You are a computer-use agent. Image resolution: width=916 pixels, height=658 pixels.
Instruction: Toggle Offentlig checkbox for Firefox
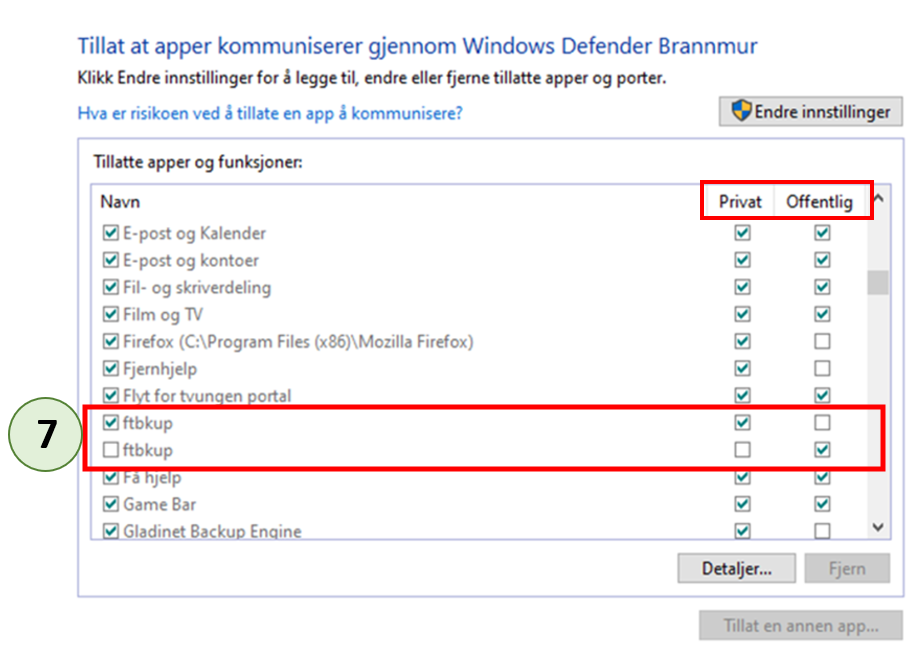click(822, 342)
